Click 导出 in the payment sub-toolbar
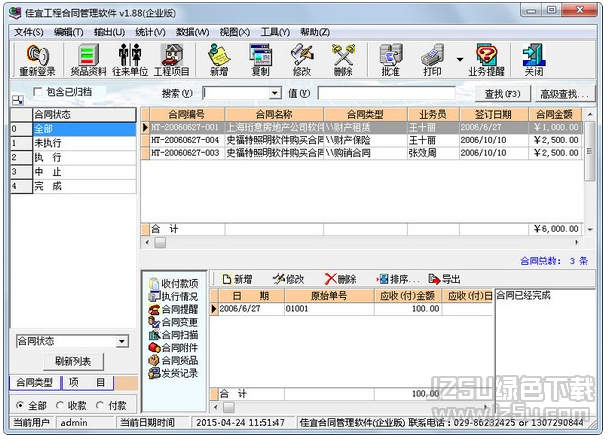The image size is (608, 440). click(x=444, y=279)
